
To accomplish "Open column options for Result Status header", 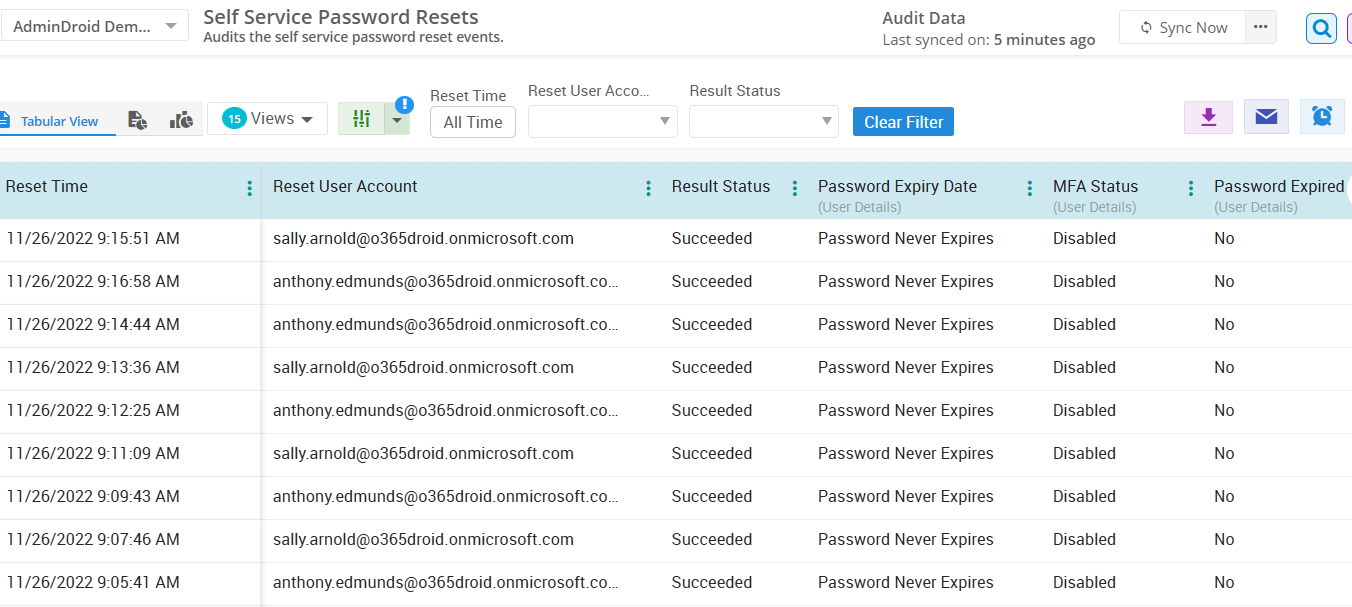I will pos(794,187).
